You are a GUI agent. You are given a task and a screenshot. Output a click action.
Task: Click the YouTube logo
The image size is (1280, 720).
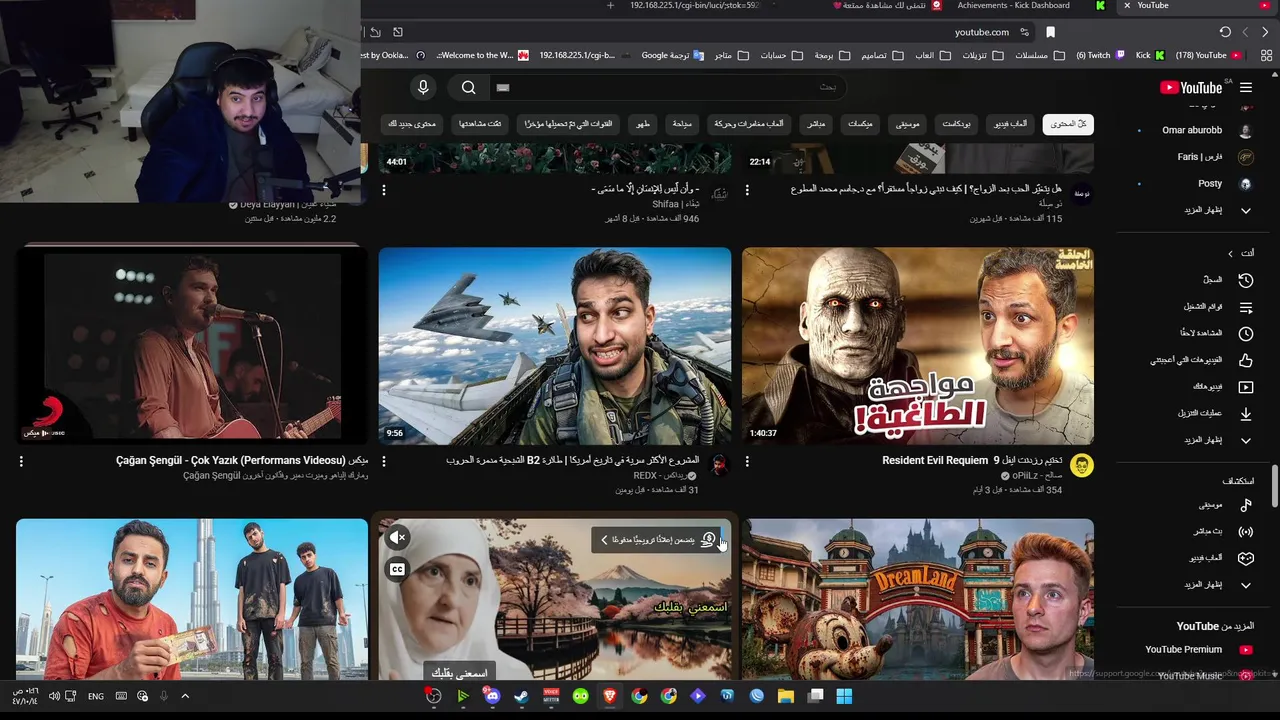pyautogui.click(x=1191, y=88)
